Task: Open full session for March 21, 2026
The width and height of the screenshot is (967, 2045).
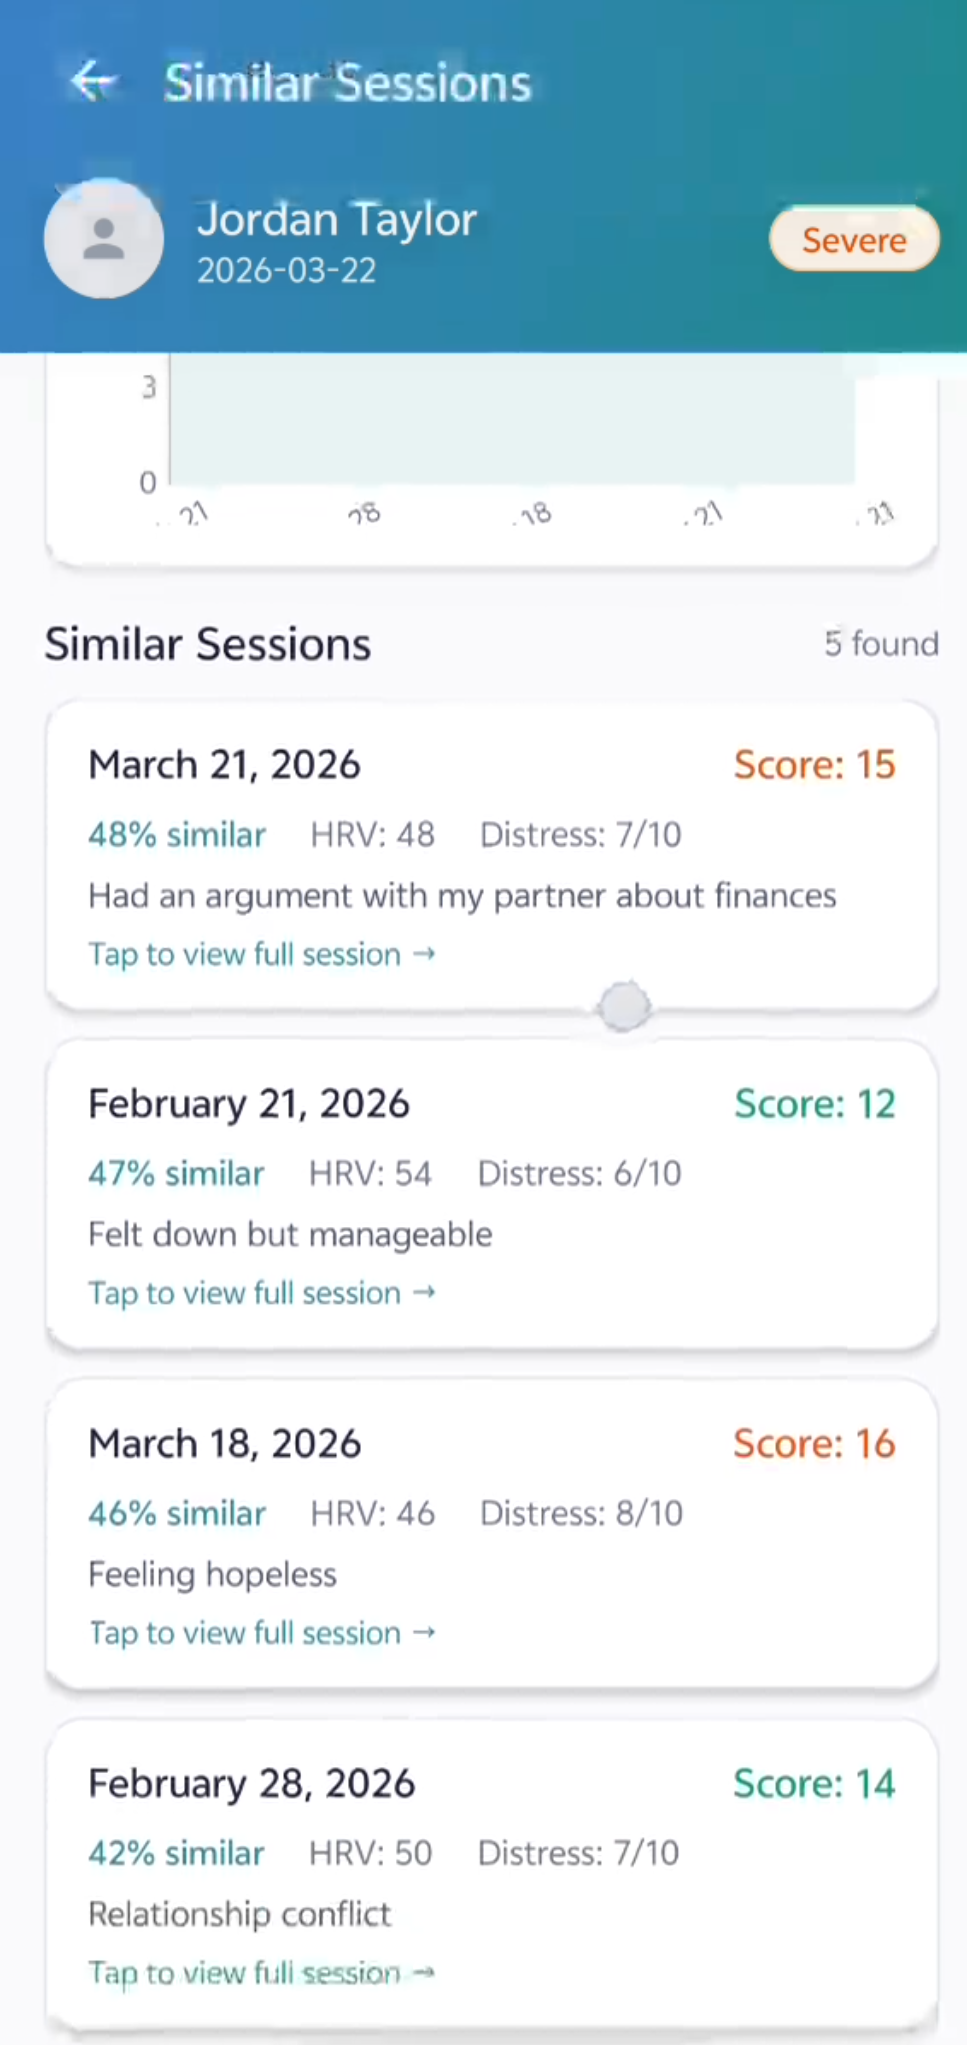Action: pyautogui.click(x=262, y=954)
